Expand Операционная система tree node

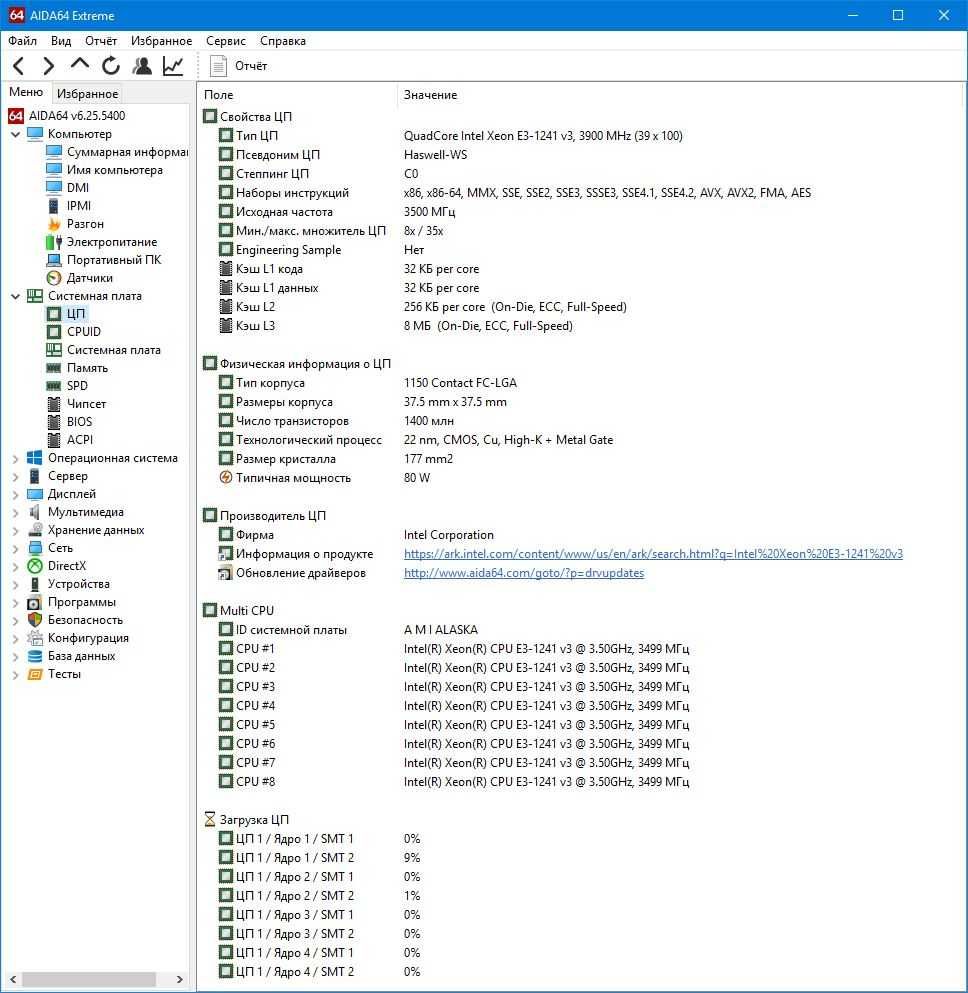tap(15, 459)
